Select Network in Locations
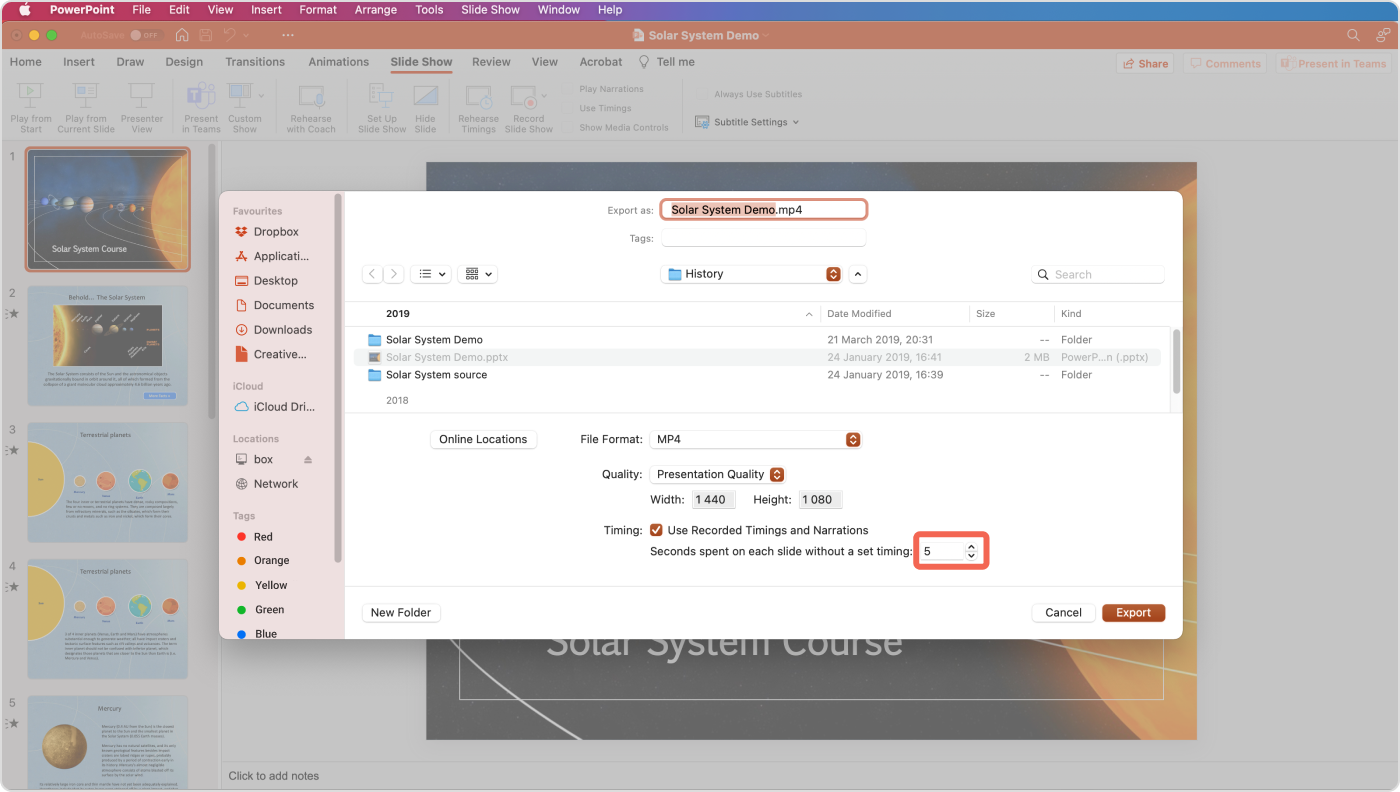1400x792 pixels. coord(275,484)
